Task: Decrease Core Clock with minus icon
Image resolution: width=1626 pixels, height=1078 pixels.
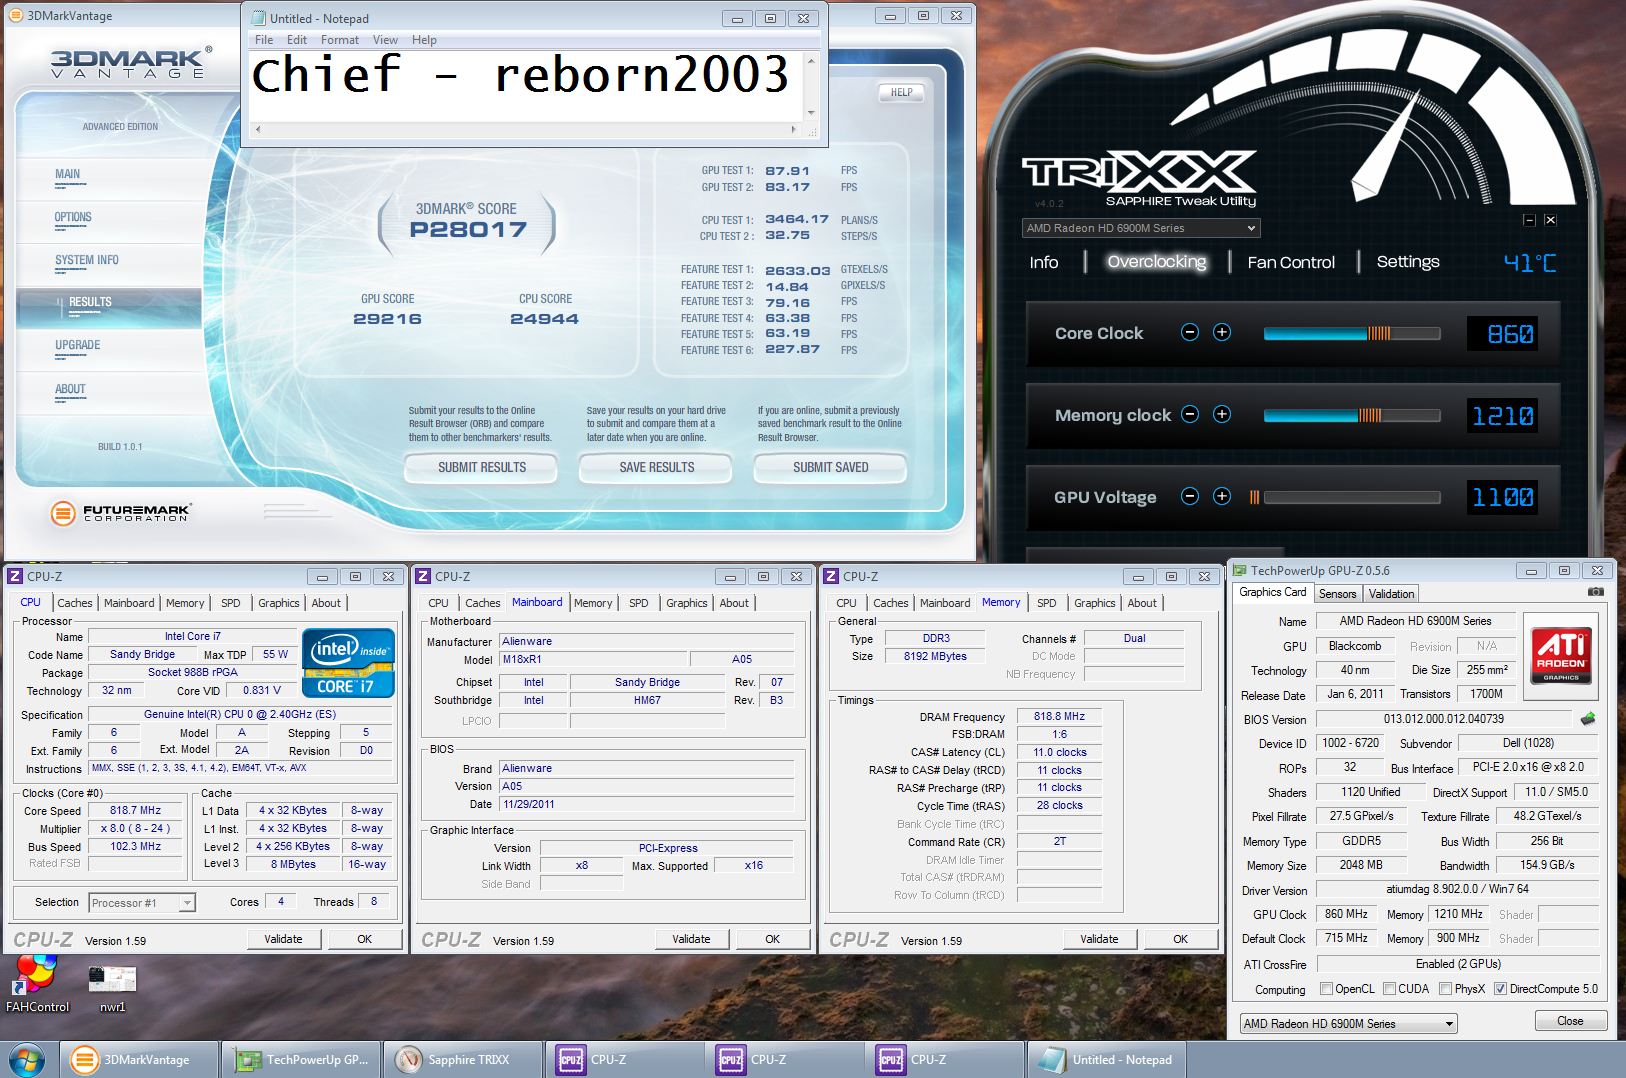Action: pos(1190,333)
